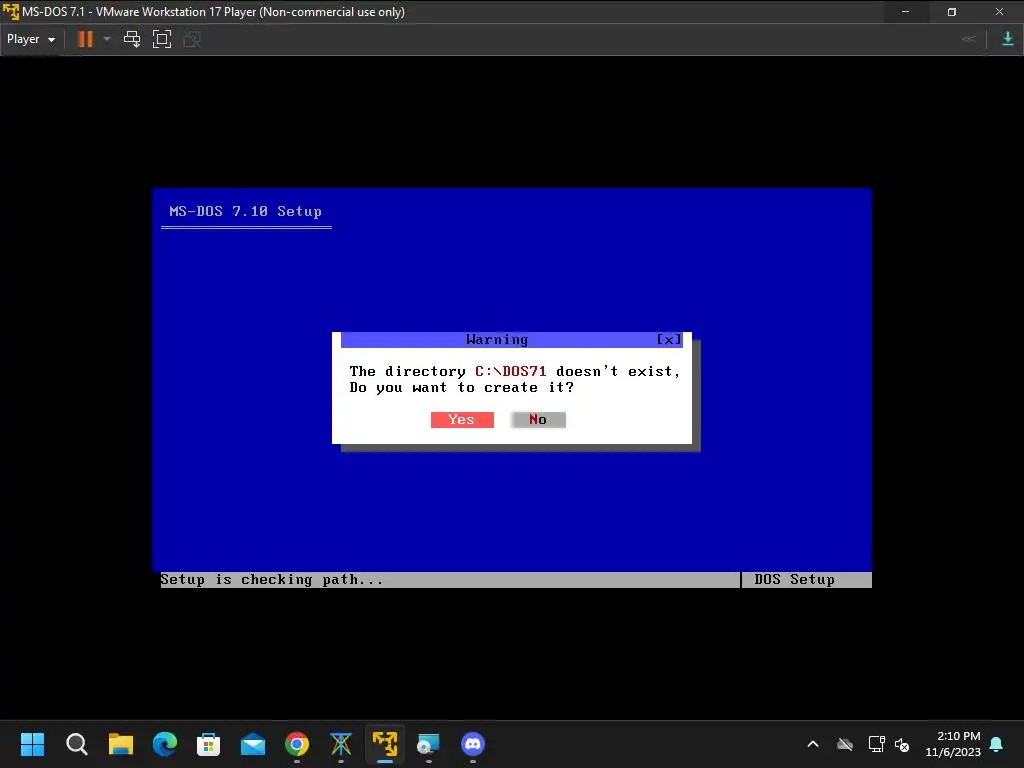
Task: Open the Player menu
Action: 30,39
